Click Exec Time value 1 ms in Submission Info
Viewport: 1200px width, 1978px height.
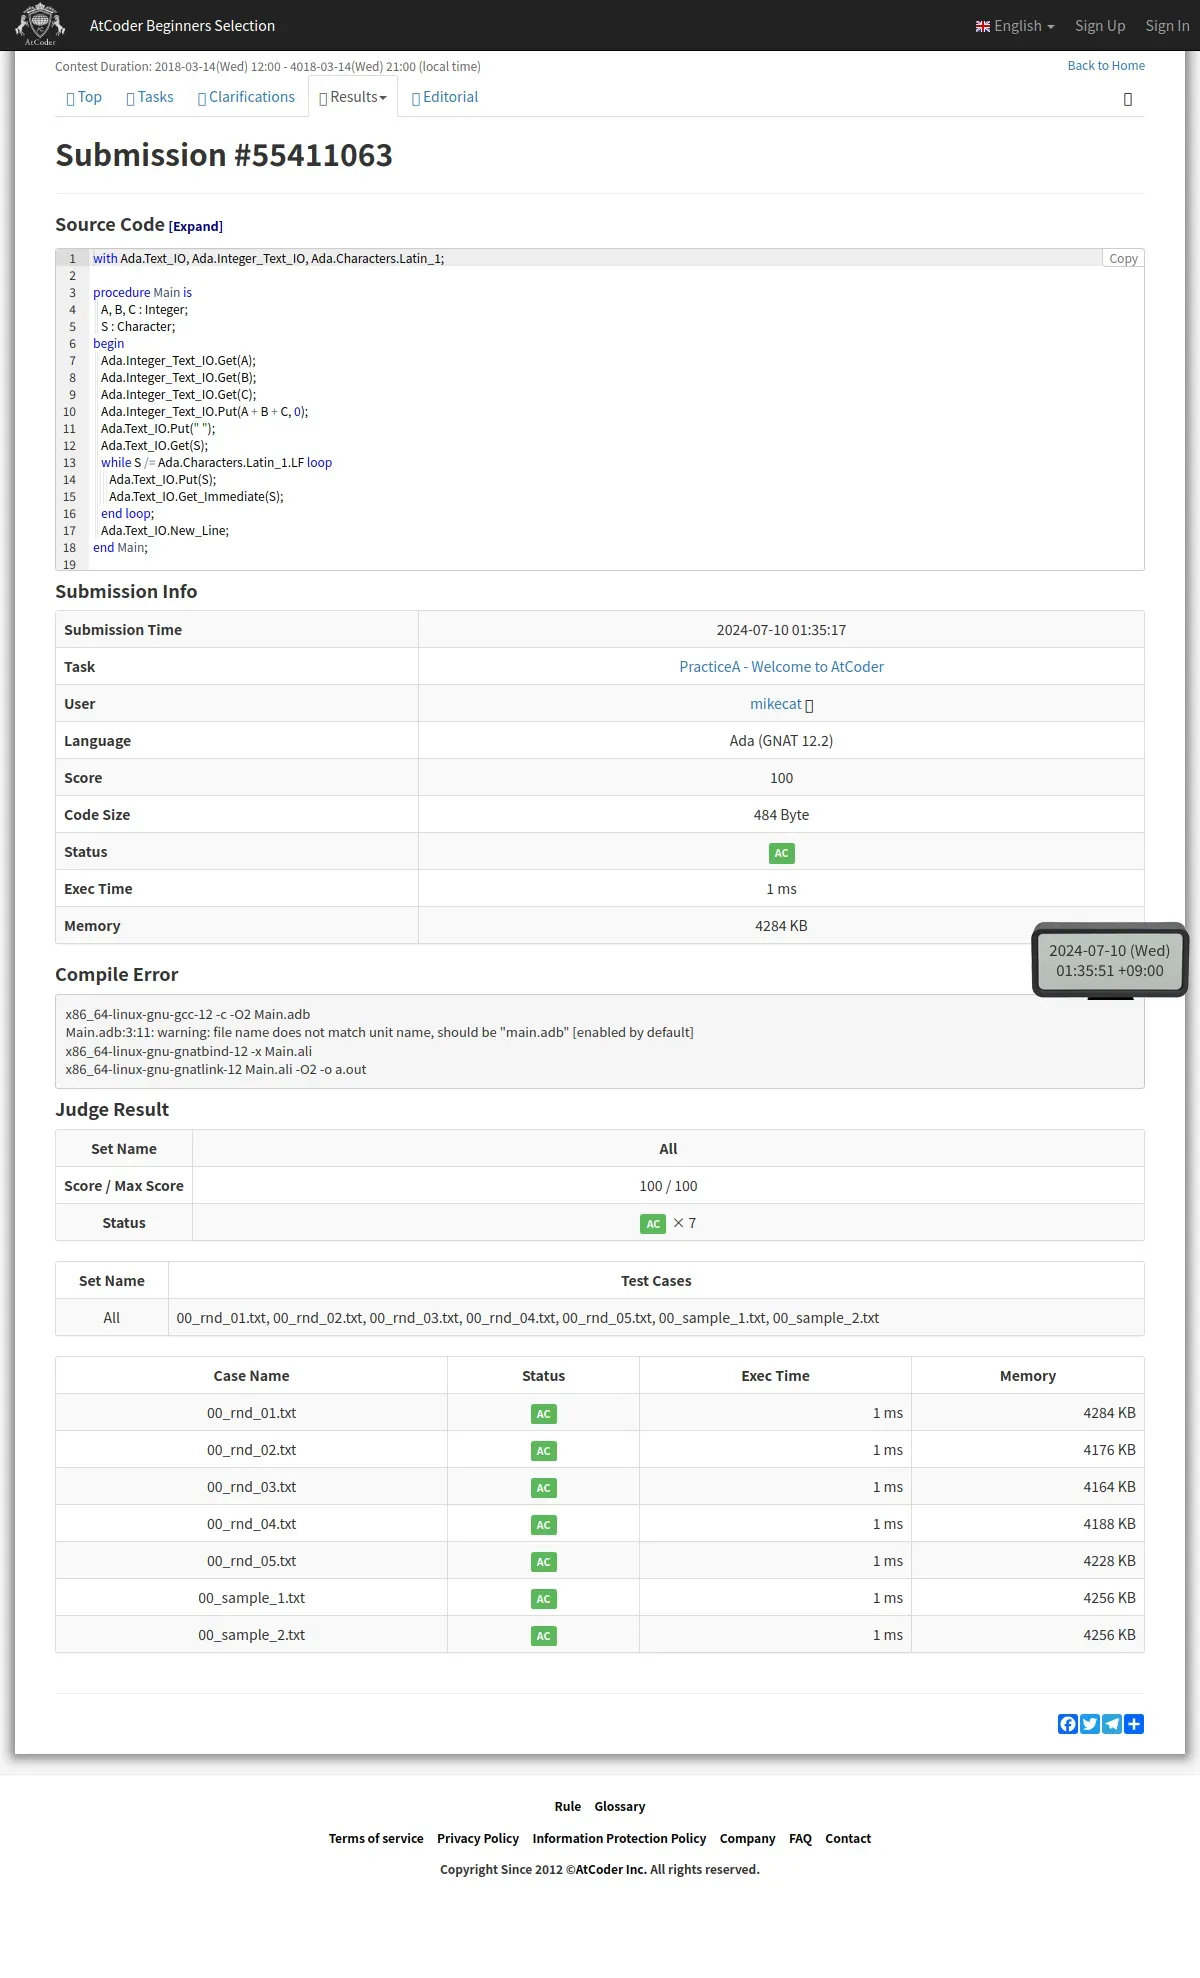click(781, 889)
